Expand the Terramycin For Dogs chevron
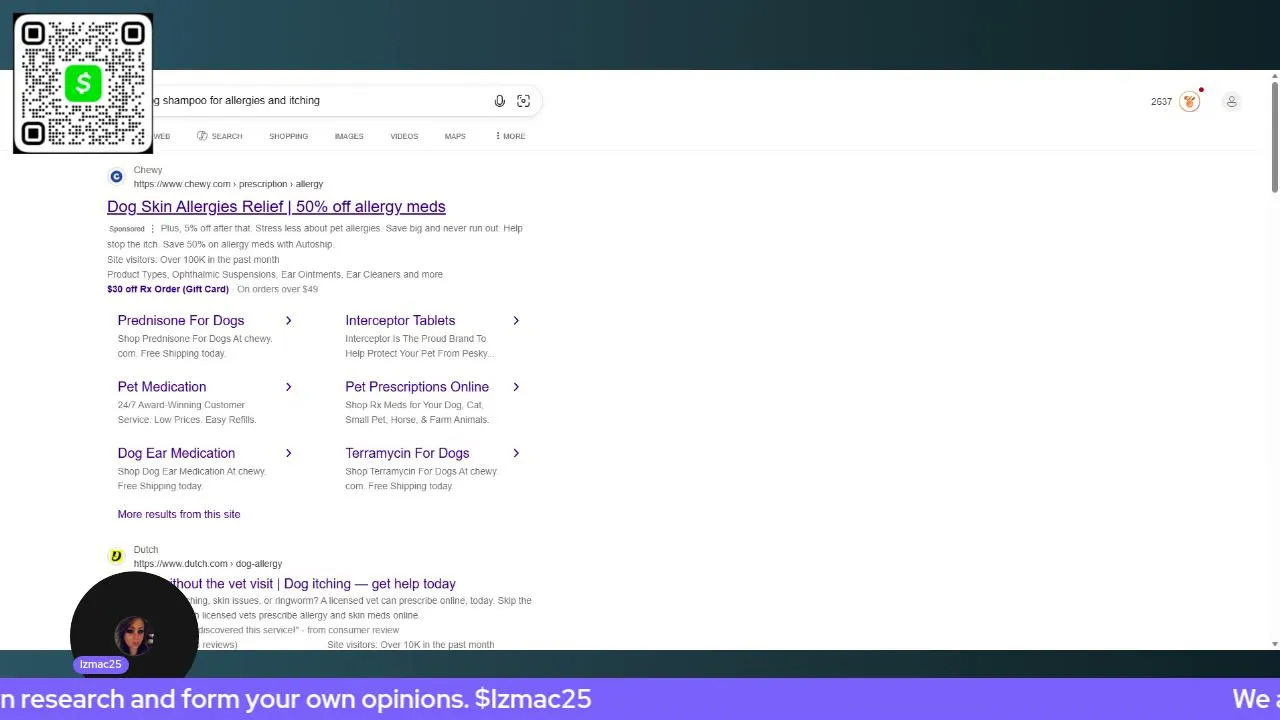Screen dimensions: 1280x720 coord(516,453)
